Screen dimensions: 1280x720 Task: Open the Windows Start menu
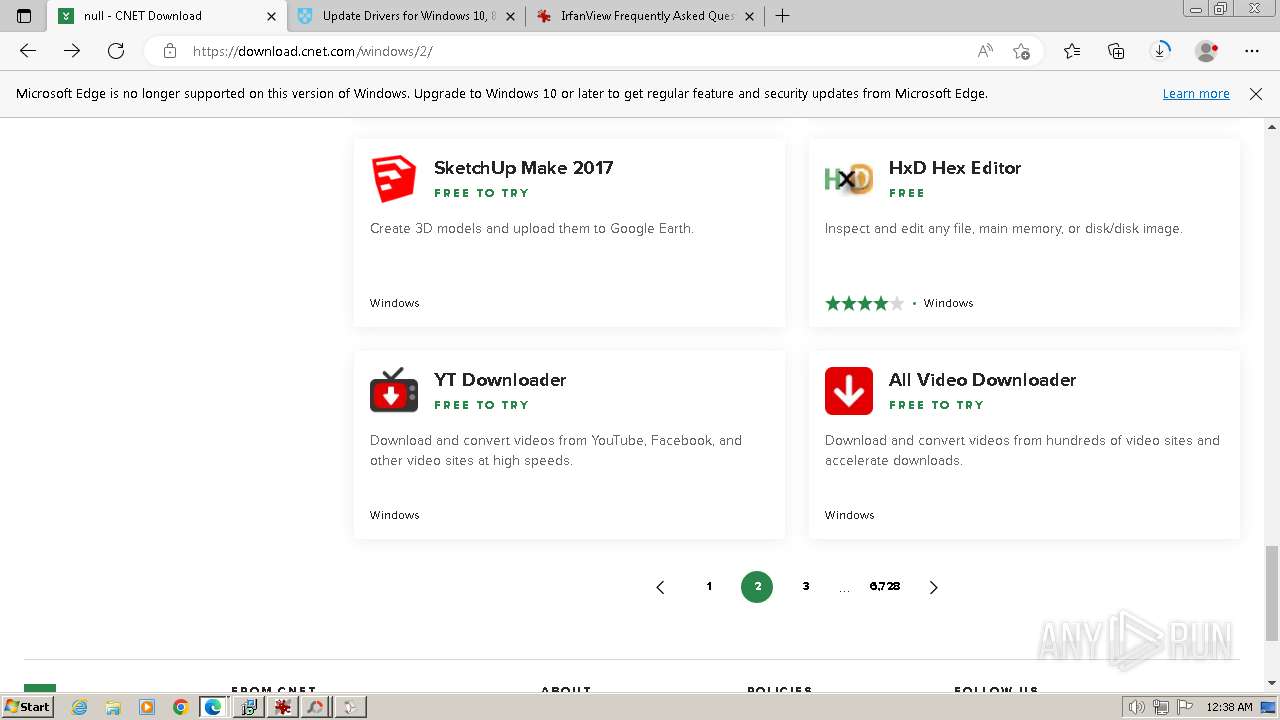click(x=27, y=707)
